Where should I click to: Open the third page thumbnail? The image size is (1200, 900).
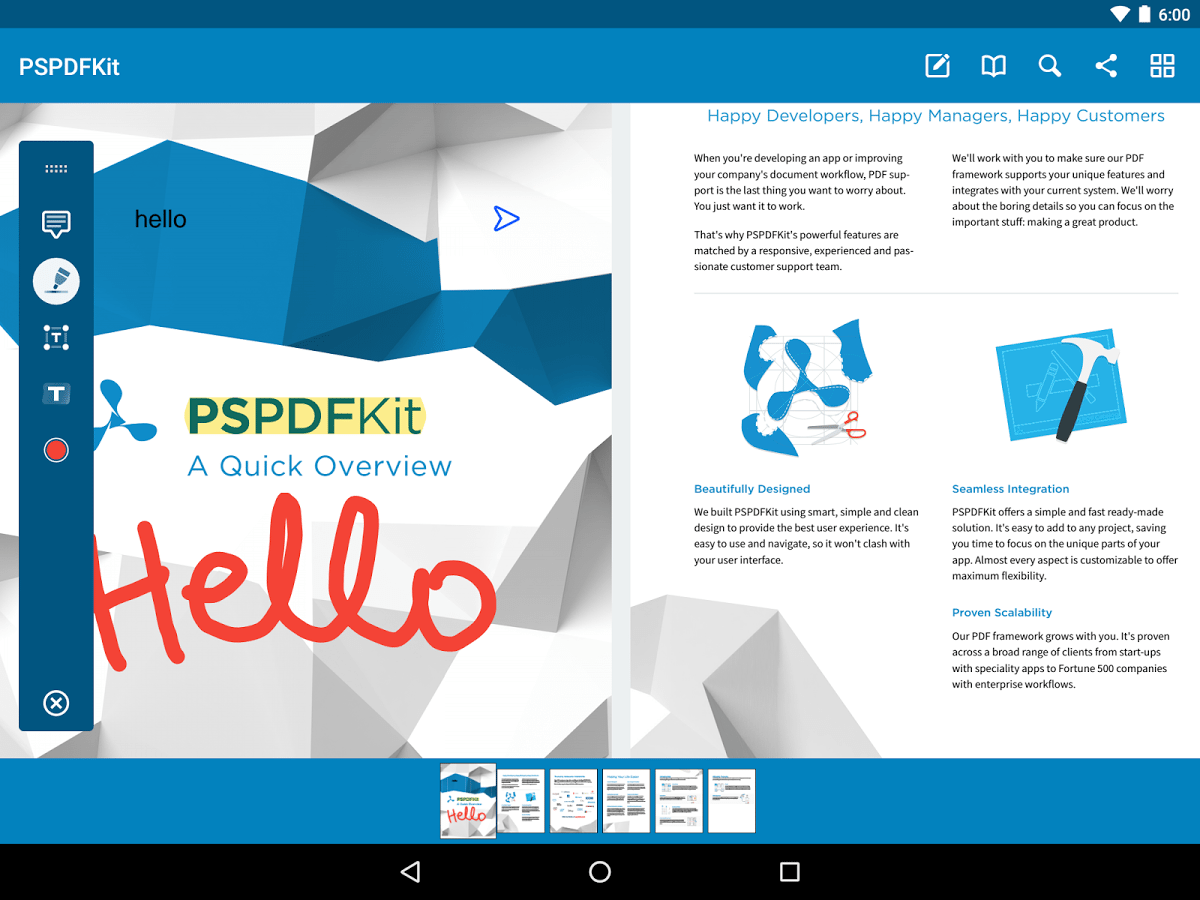click(x=574, y=801)
